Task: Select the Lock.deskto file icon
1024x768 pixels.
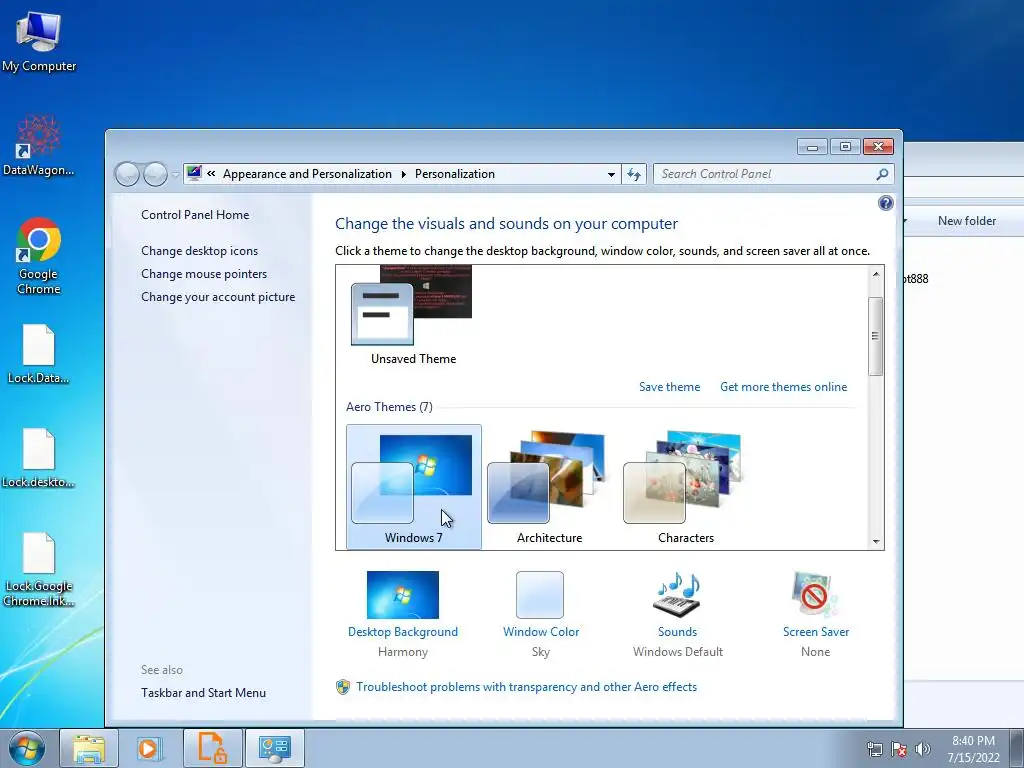Action: [39, 458]
